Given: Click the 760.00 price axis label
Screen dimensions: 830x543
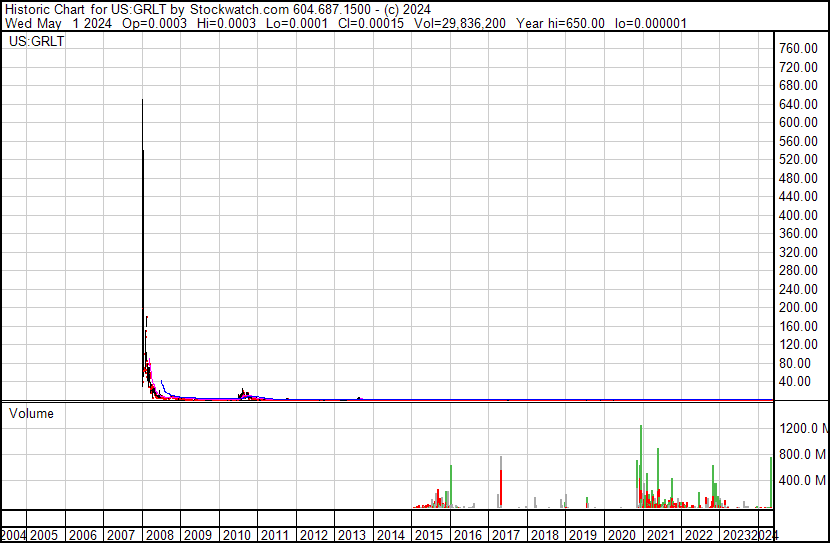Looking at the screenshot, I should (798, 49).
